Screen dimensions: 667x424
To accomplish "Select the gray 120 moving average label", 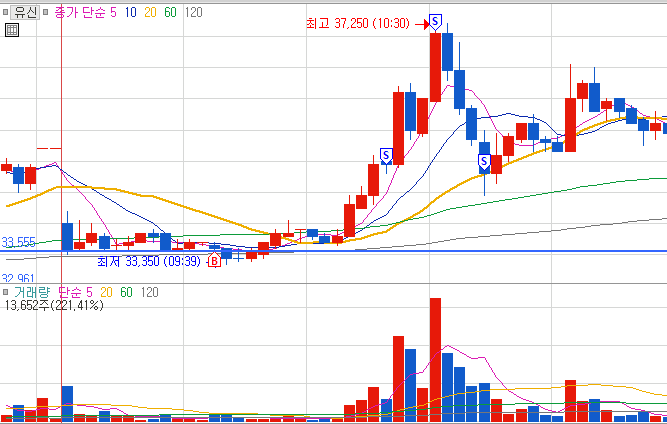I will point(194,12).
